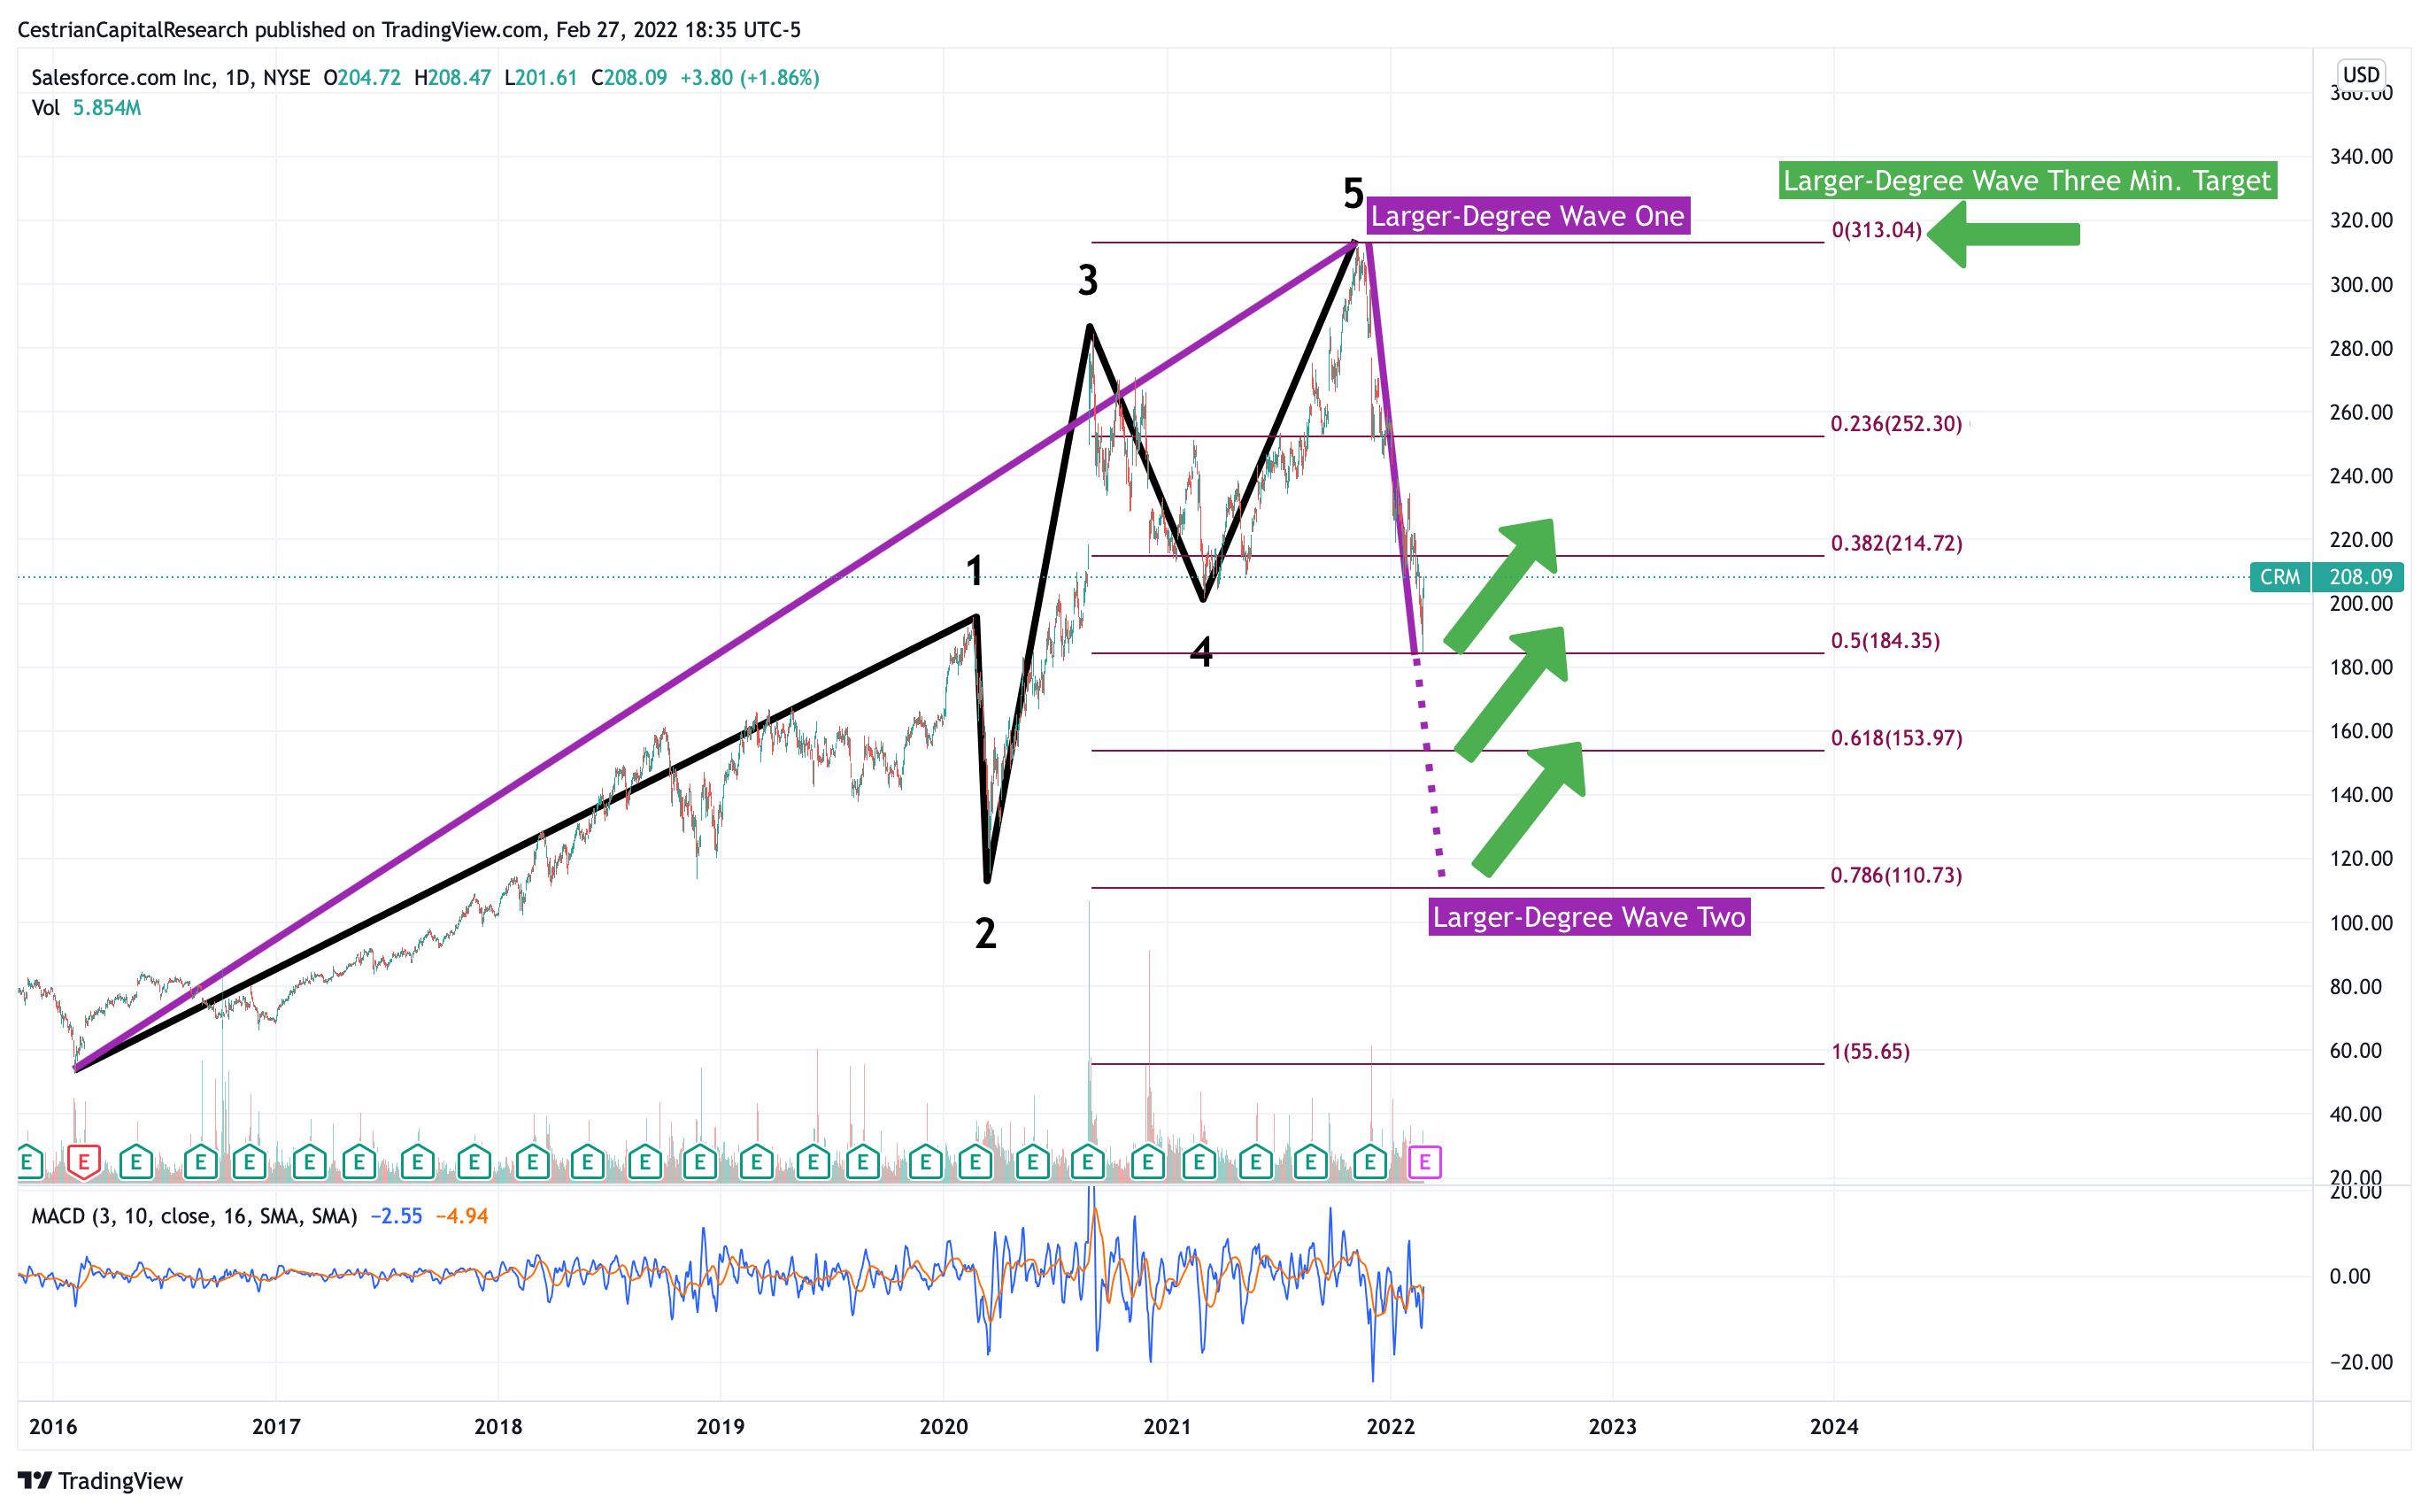This screenshot has height=1512, width=2429.
Task: Select the wave number 5 label
Action: tap(1353, 193)
